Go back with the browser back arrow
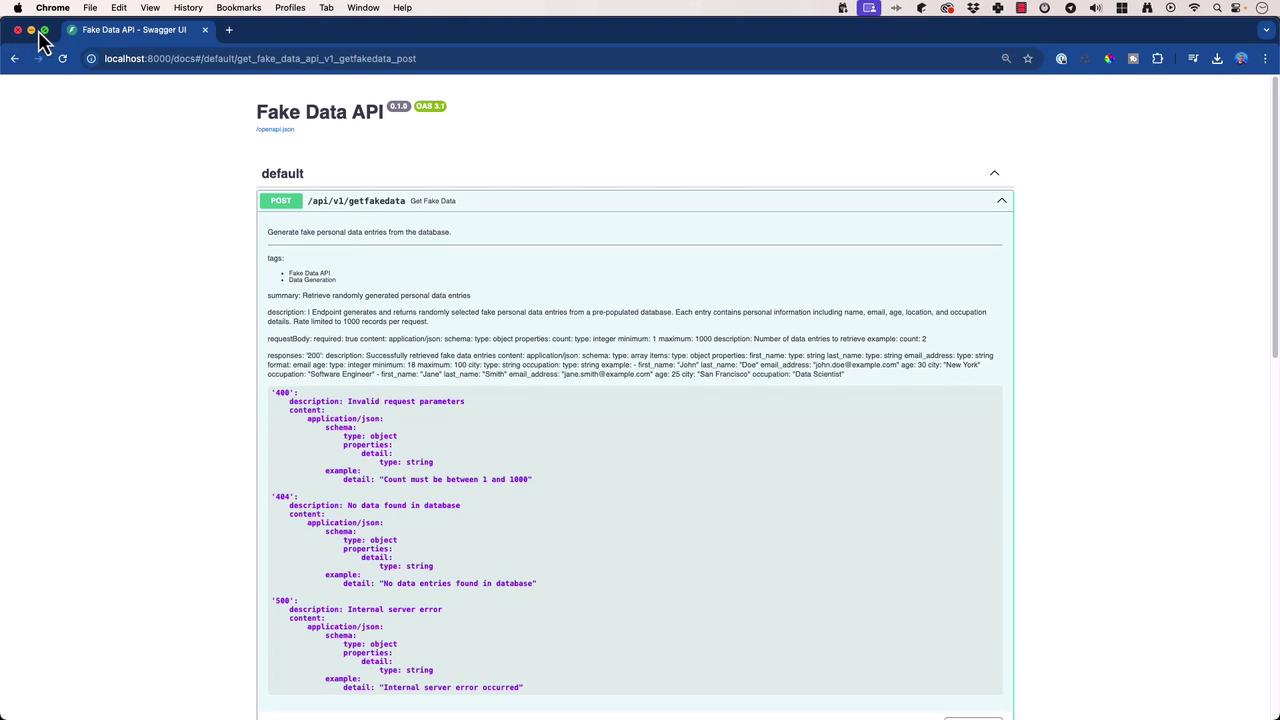This screenshot has height=720, width=1280. pos(15,59)
